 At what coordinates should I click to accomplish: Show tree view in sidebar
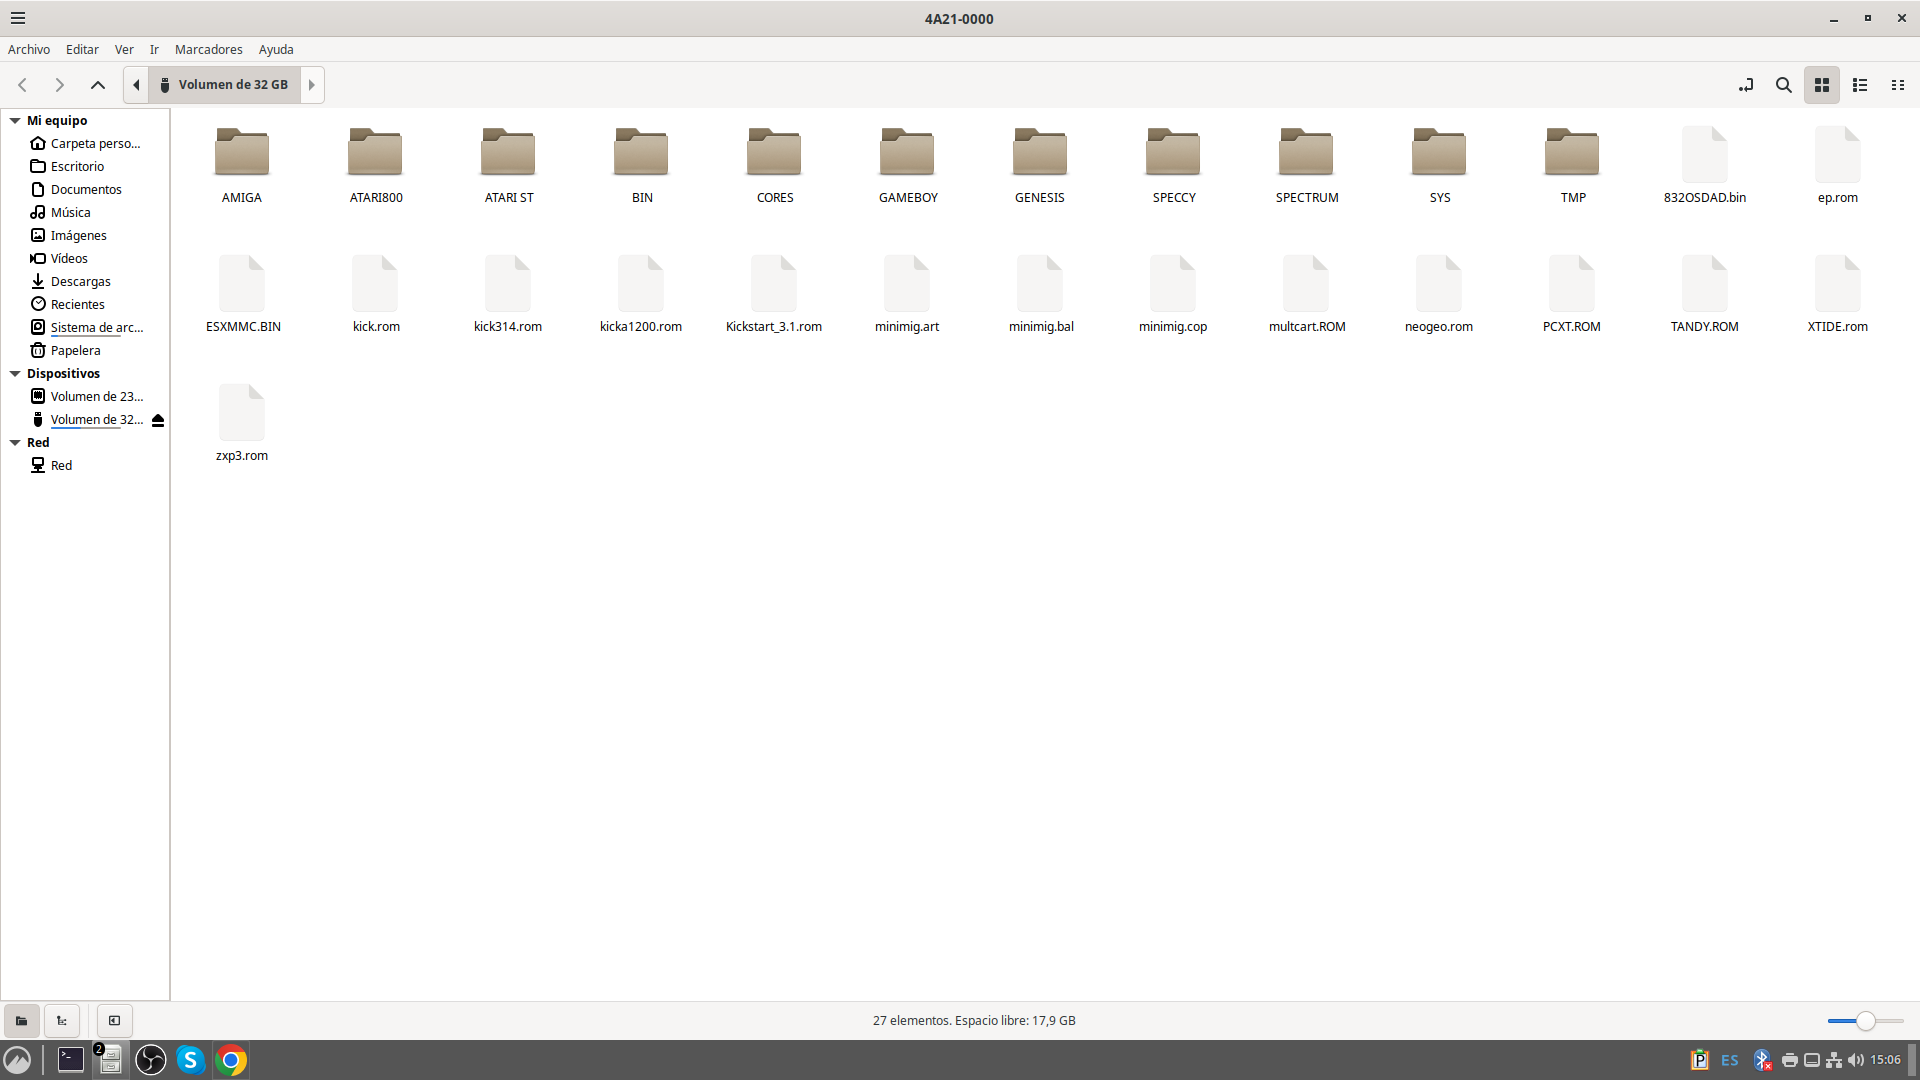click(x=62, y=1021)
